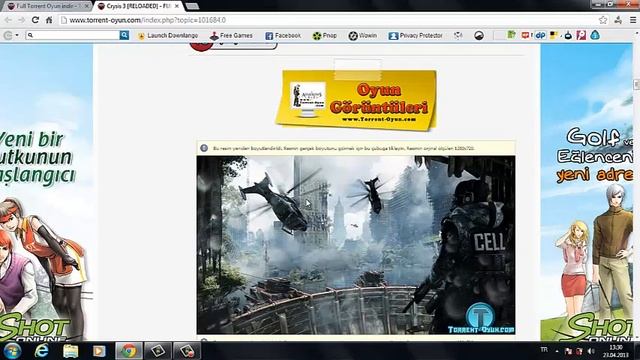Open the toolbar logo dropdown arrow
This screenshot has height=360, width=640.
coord(17,36)
